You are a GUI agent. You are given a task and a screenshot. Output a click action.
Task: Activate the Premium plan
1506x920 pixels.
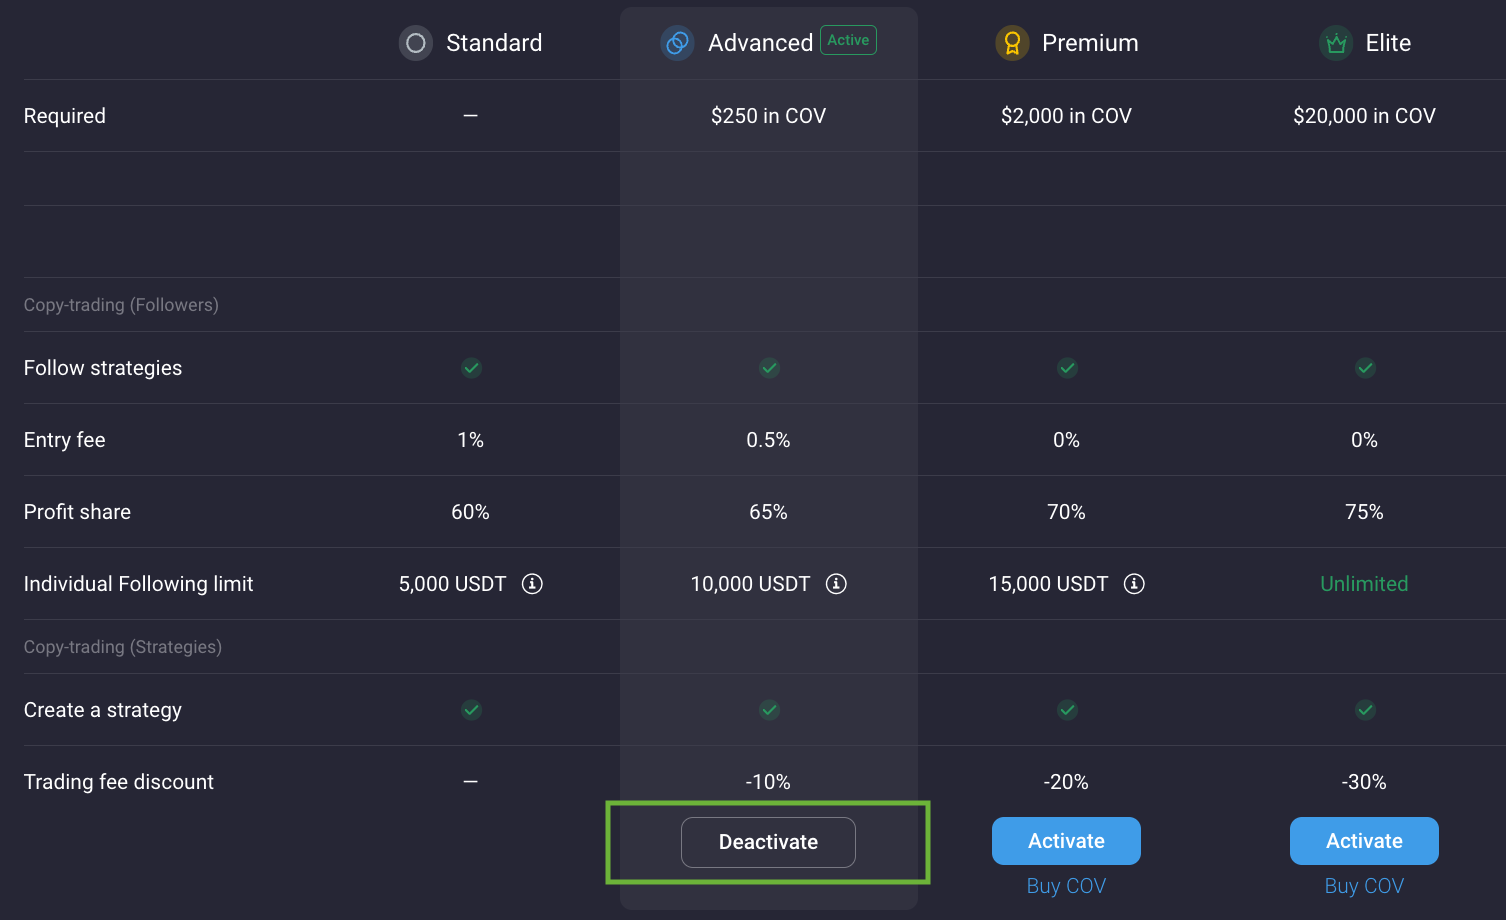(1066, 841)
